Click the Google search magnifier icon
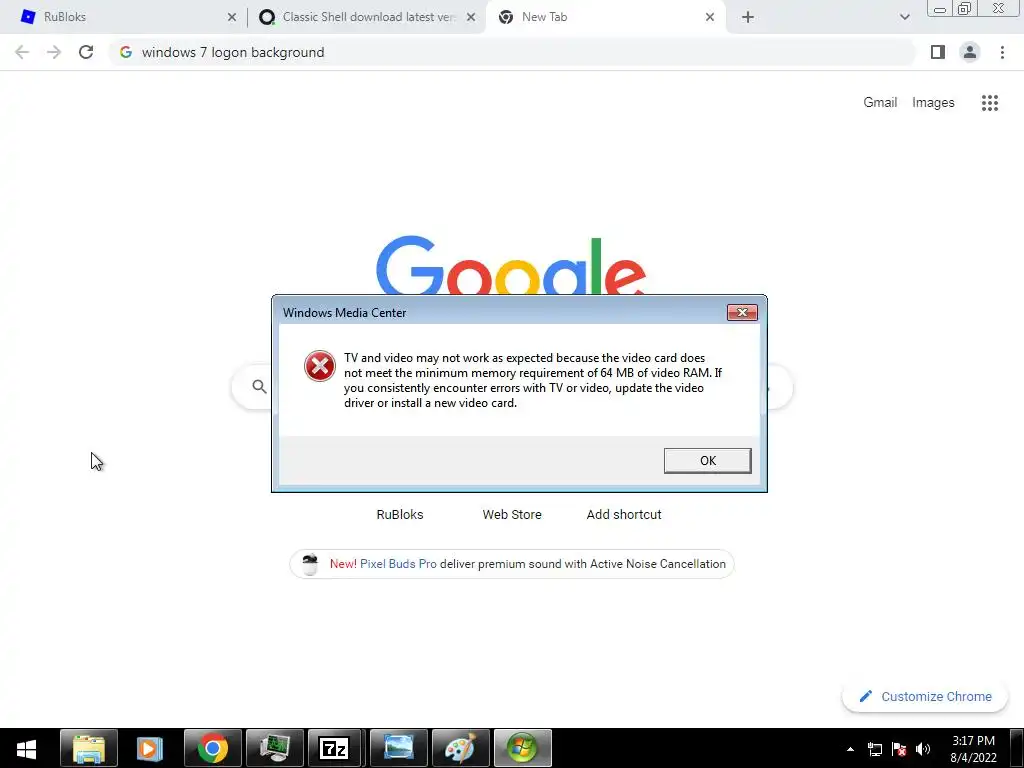 pos(259,387)
